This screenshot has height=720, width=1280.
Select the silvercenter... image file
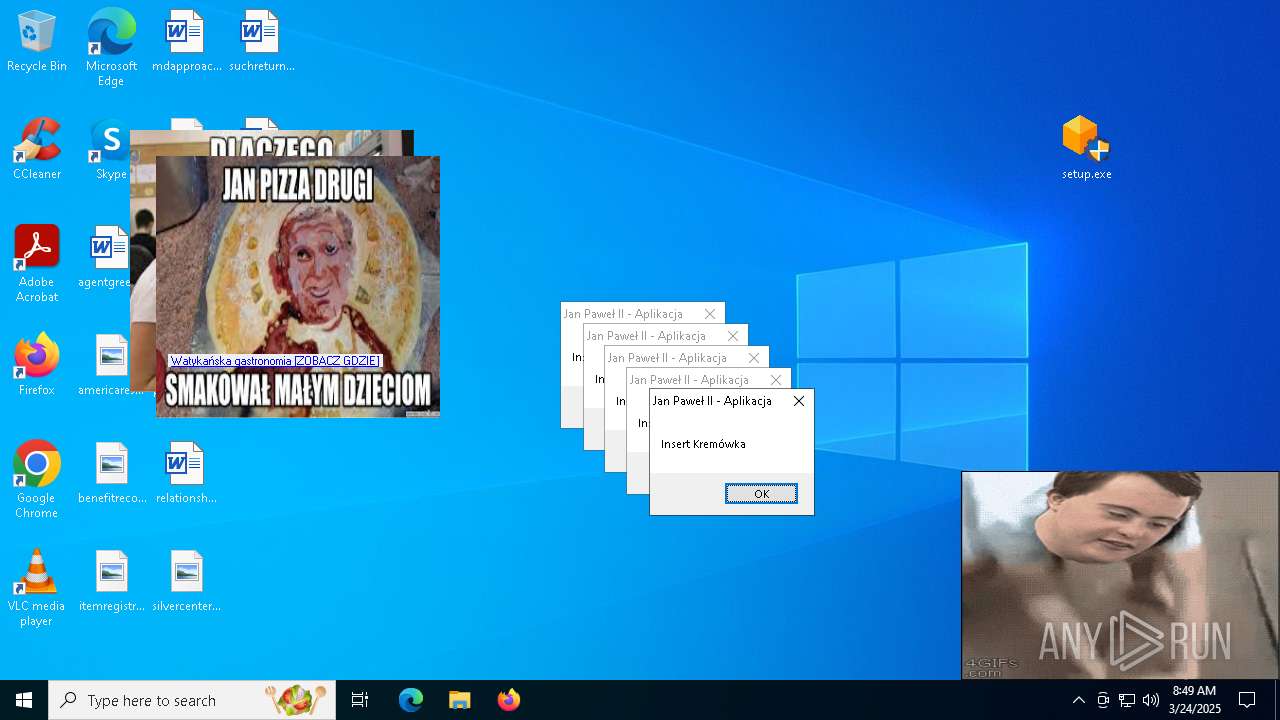coord(186,581)
